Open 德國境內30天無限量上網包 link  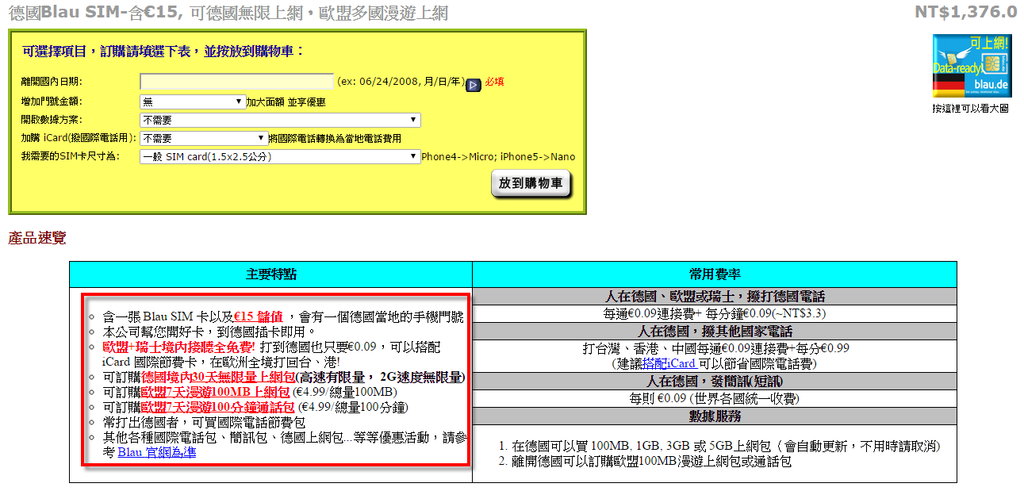click(x=217, y=377)
